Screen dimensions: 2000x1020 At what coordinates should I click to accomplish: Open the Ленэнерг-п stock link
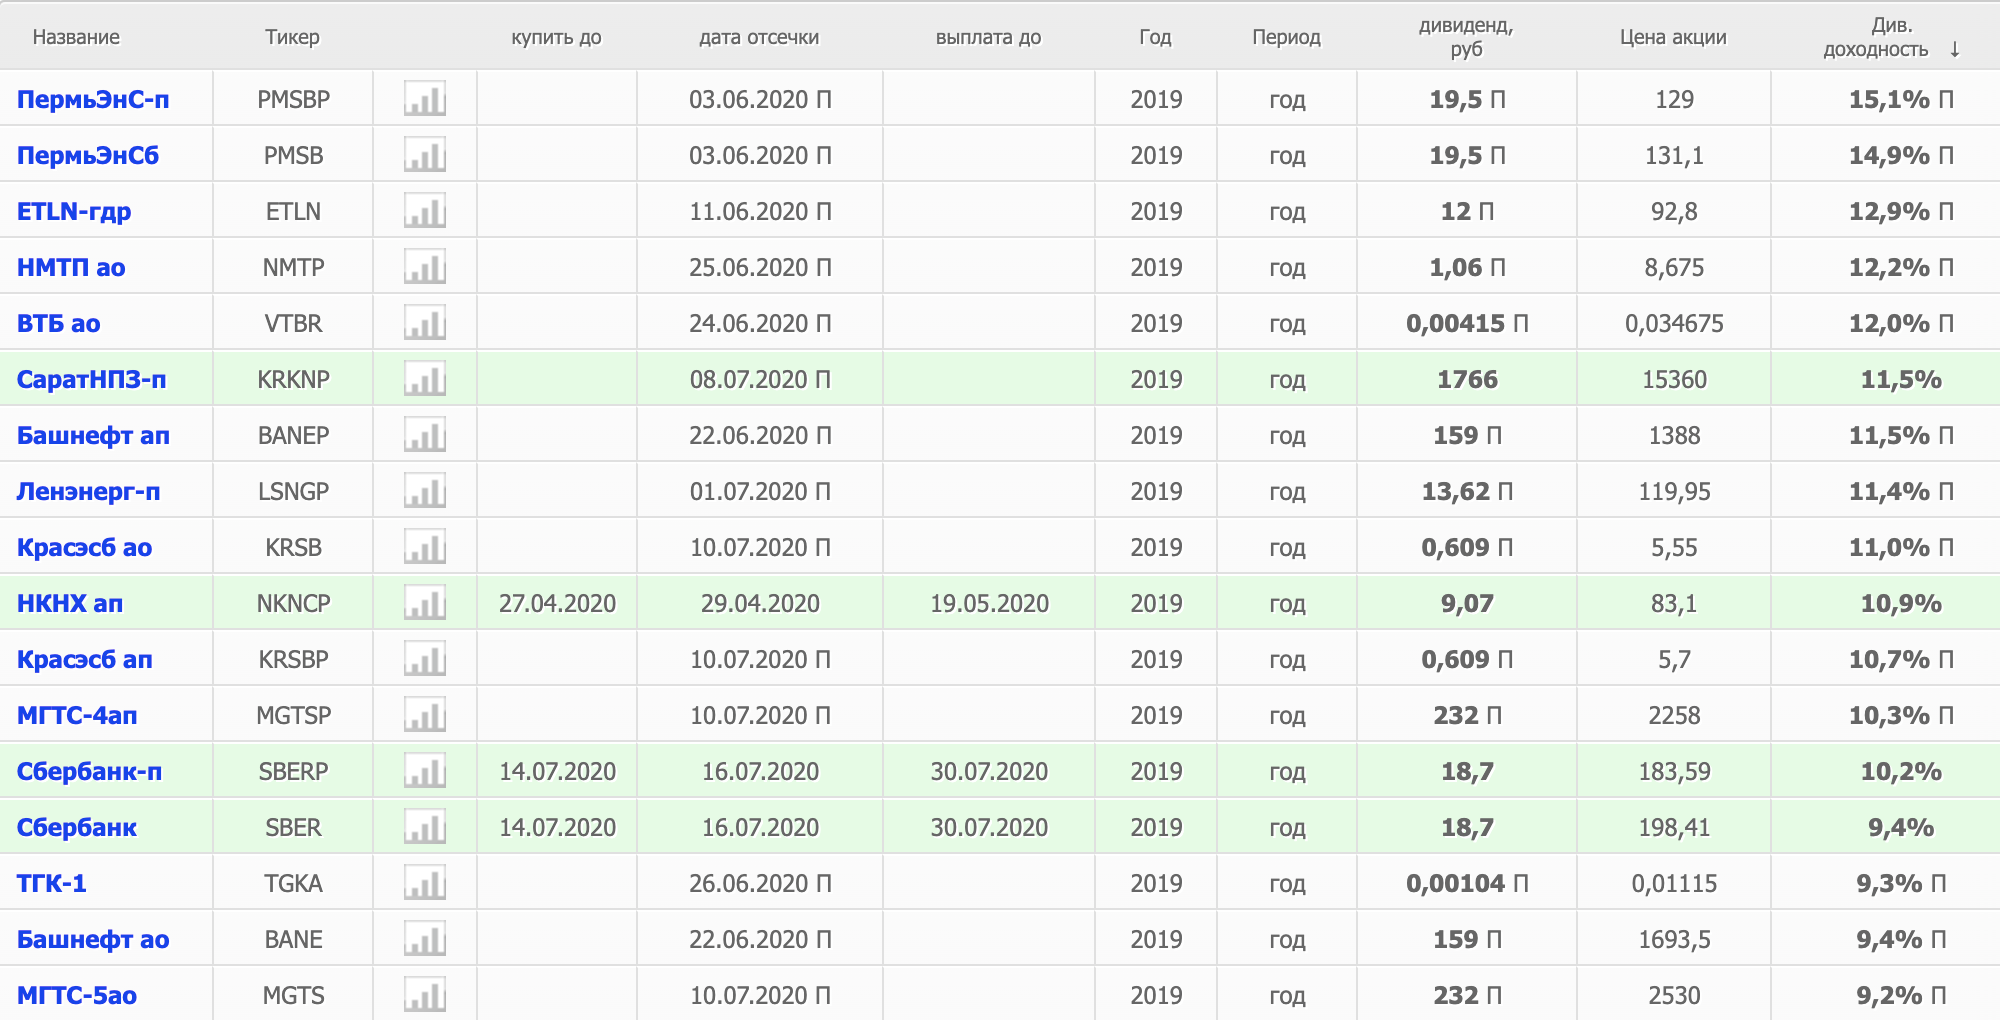pos(88,491)
